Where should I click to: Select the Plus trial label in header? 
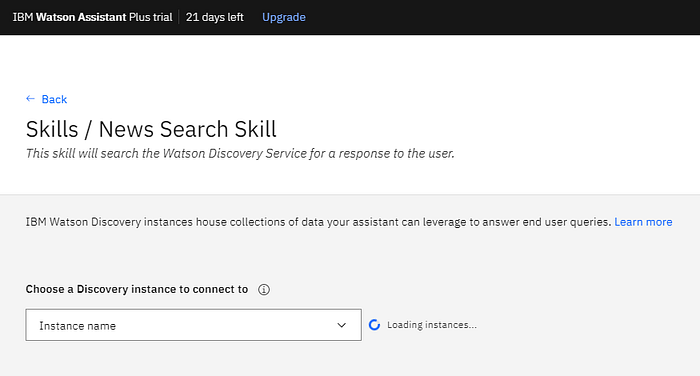(150, 17)
